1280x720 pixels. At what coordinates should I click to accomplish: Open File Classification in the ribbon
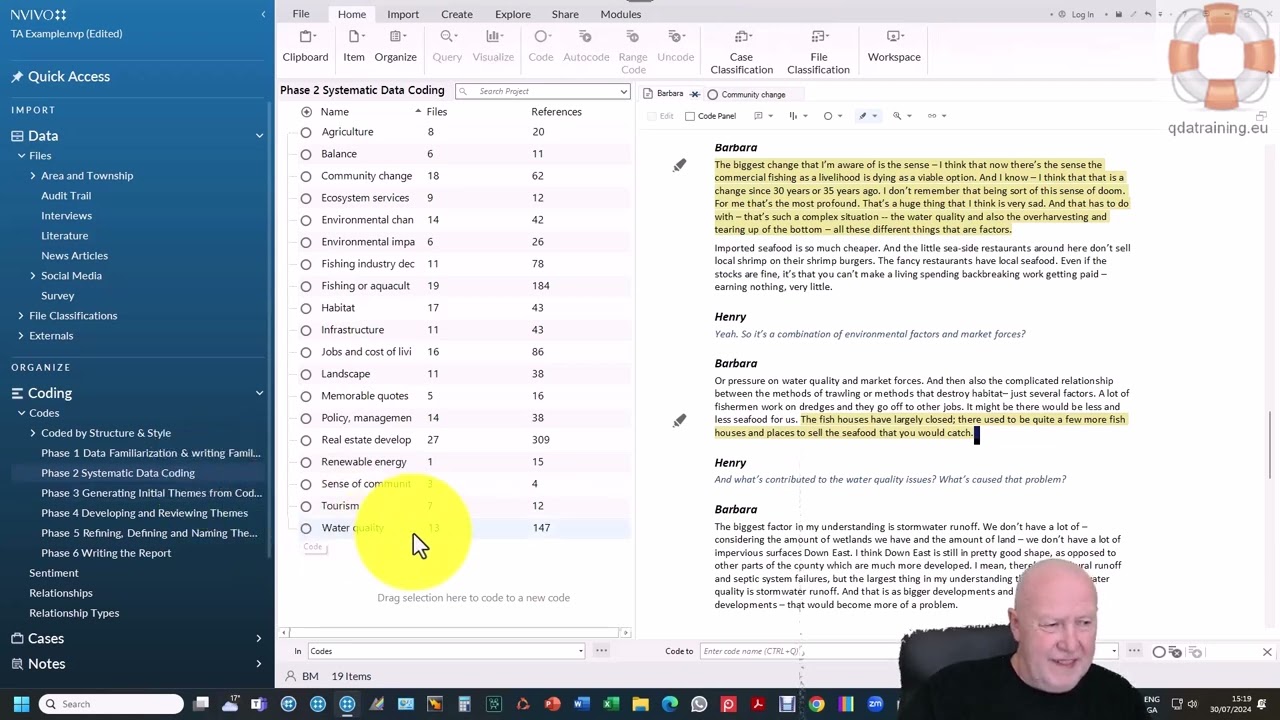pyautogui.click(x=818, y=52)
